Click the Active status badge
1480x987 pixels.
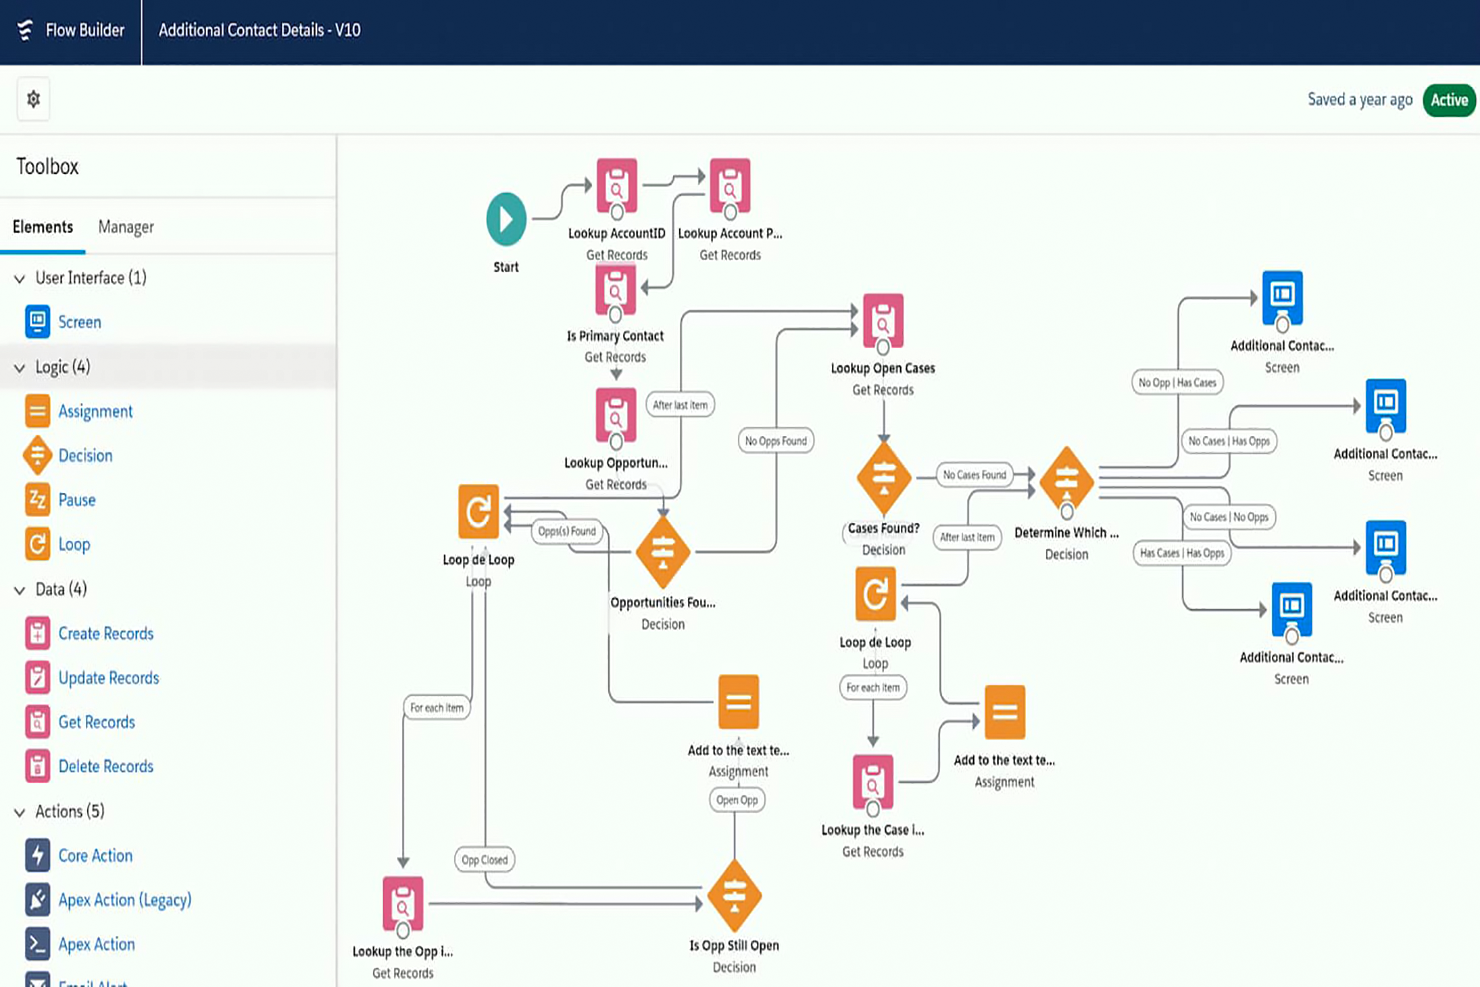(x=1448, y=100)
